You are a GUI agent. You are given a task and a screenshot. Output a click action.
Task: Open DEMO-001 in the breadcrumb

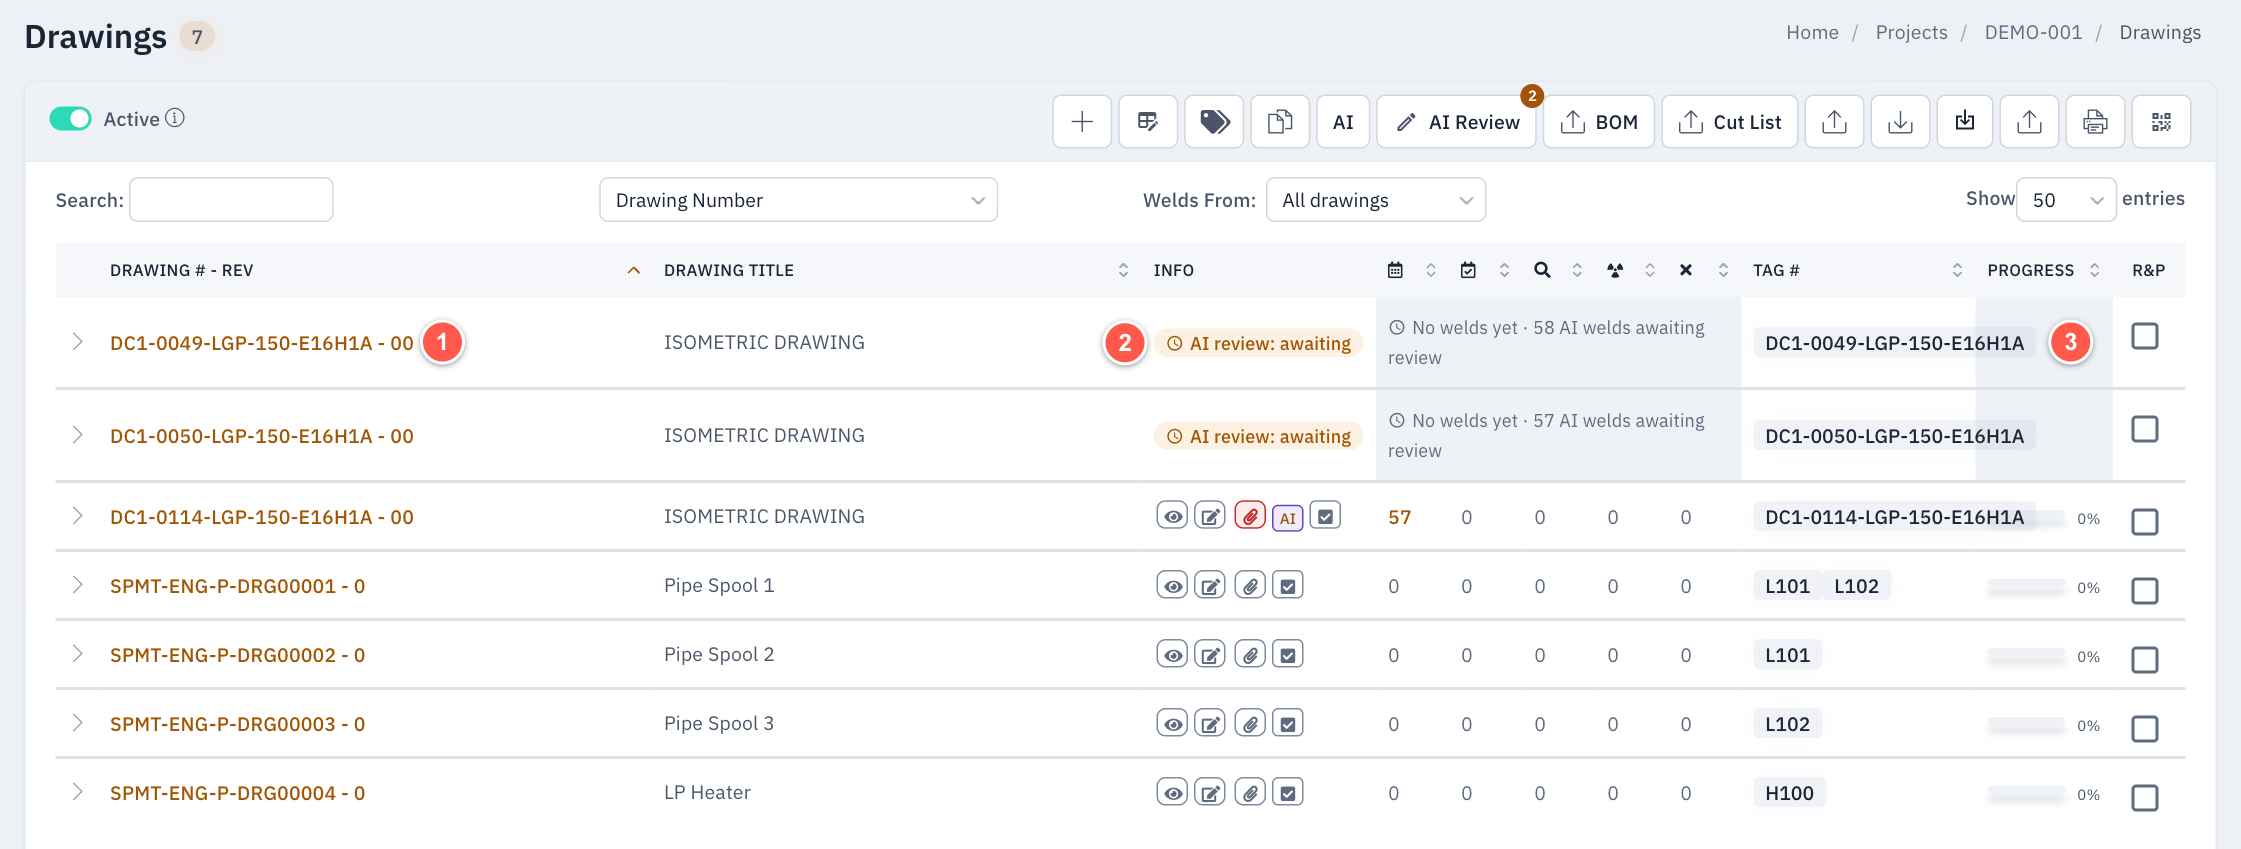point(2033,32)
